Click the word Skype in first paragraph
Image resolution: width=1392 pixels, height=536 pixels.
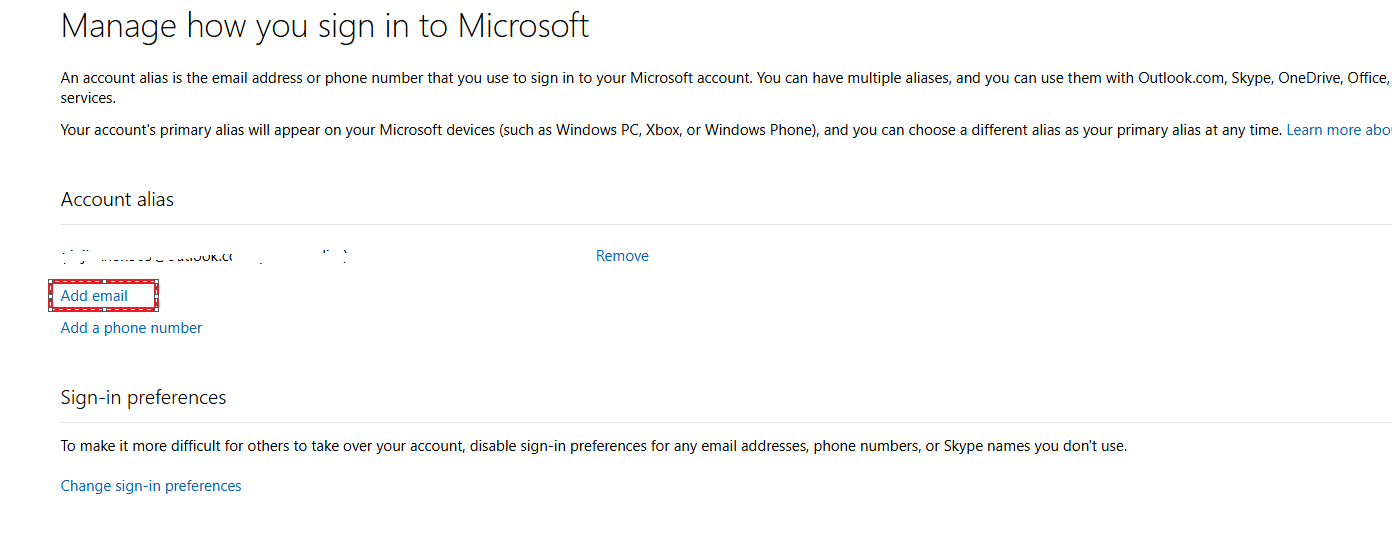point(1250,78)
